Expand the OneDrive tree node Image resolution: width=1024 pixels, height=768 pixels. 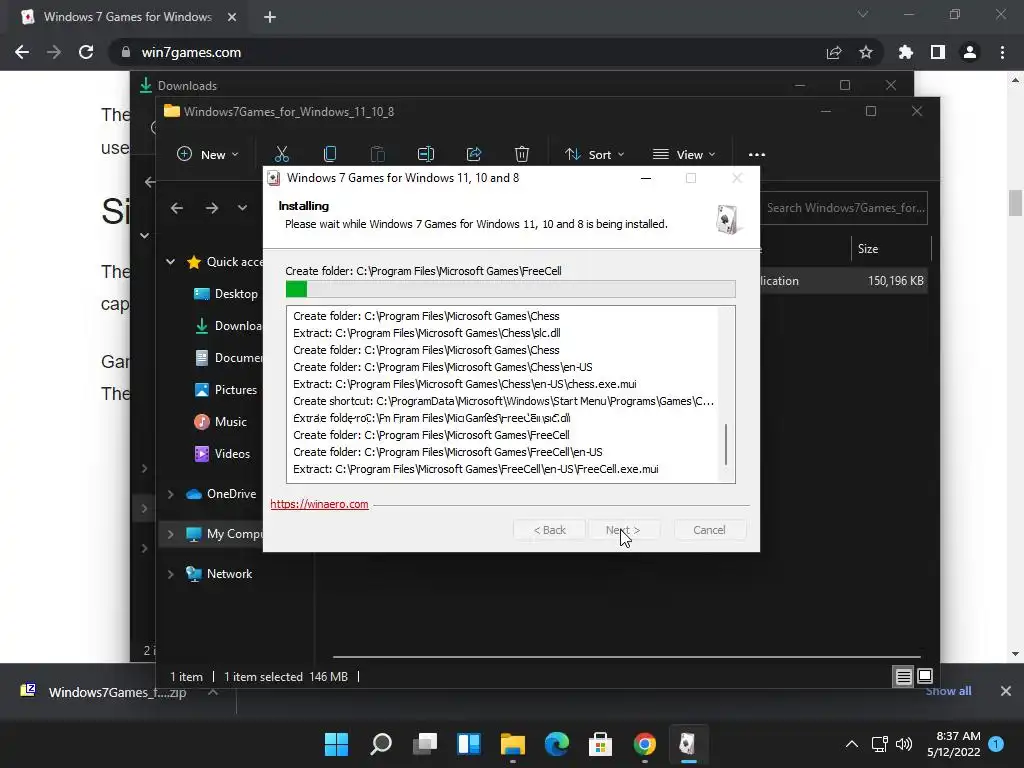coord(170,494)
